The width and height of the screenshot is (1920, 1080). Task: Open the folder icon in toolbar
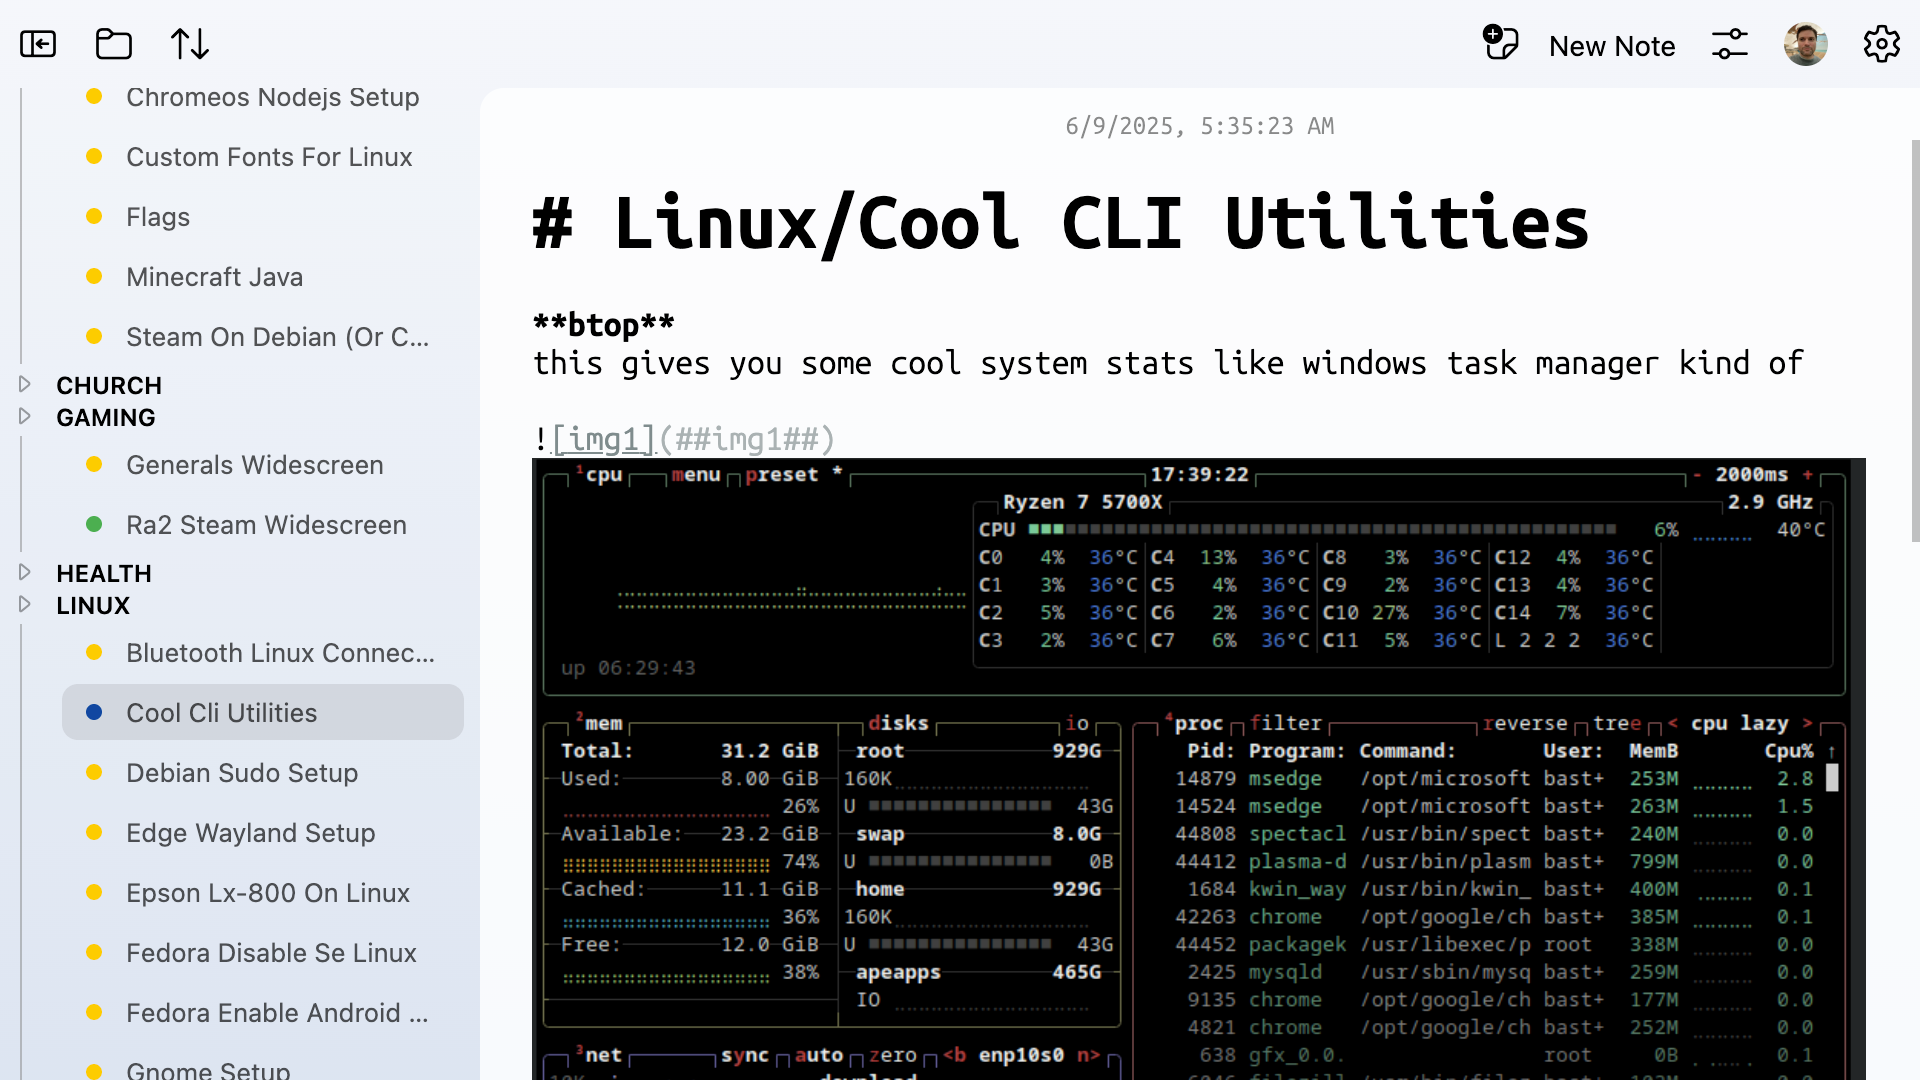point(114,44)
